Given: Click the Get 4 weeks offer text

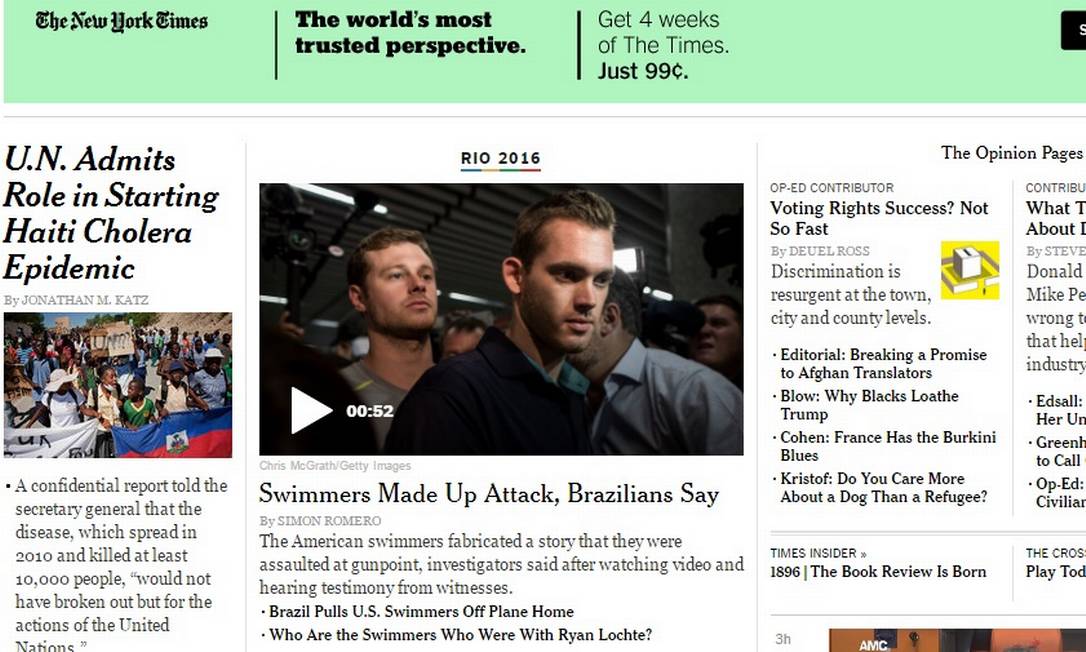Looking at the screenshot, I should click(x=663, y=45).
